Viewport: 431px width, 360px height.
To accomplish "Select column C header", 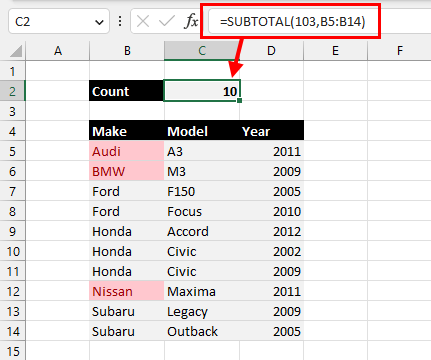I will (x=202, y=51).
